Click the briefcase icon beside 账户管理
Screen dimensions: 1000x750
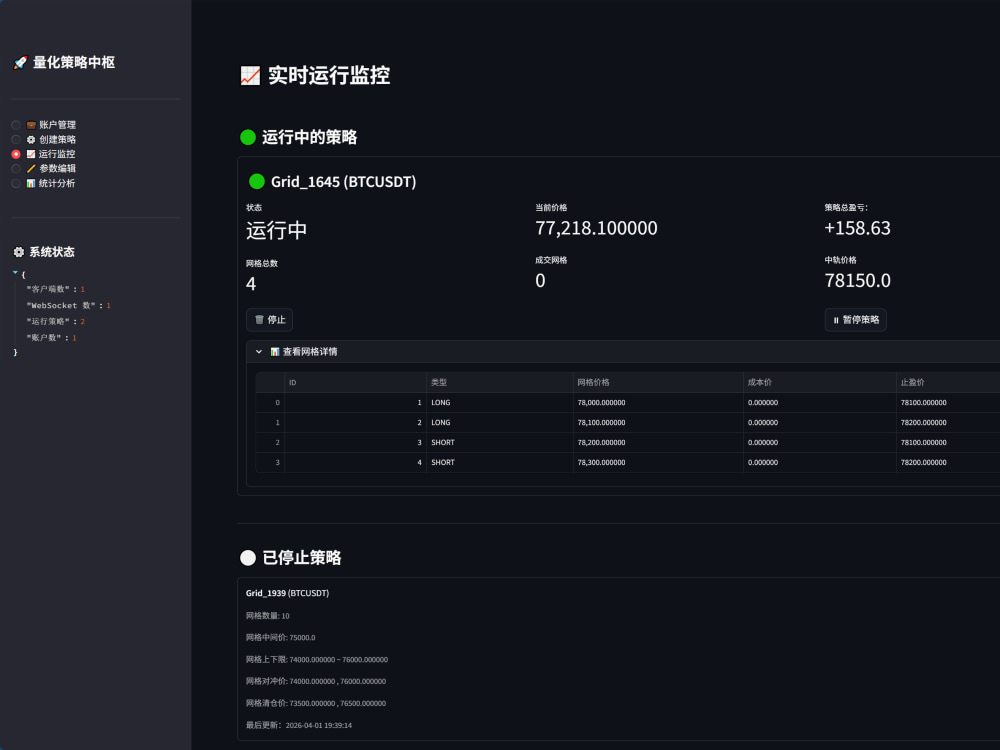pyautogui.click(x=31, y=125)
